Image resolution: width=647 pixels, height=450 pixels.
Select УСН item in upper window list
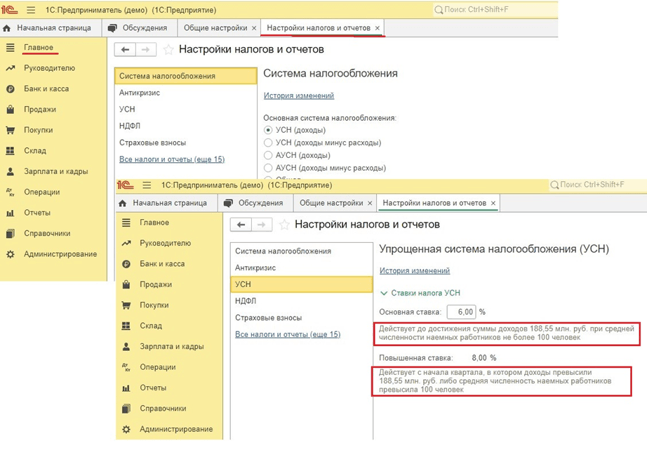pyautogui.click(x=186, y=109)
